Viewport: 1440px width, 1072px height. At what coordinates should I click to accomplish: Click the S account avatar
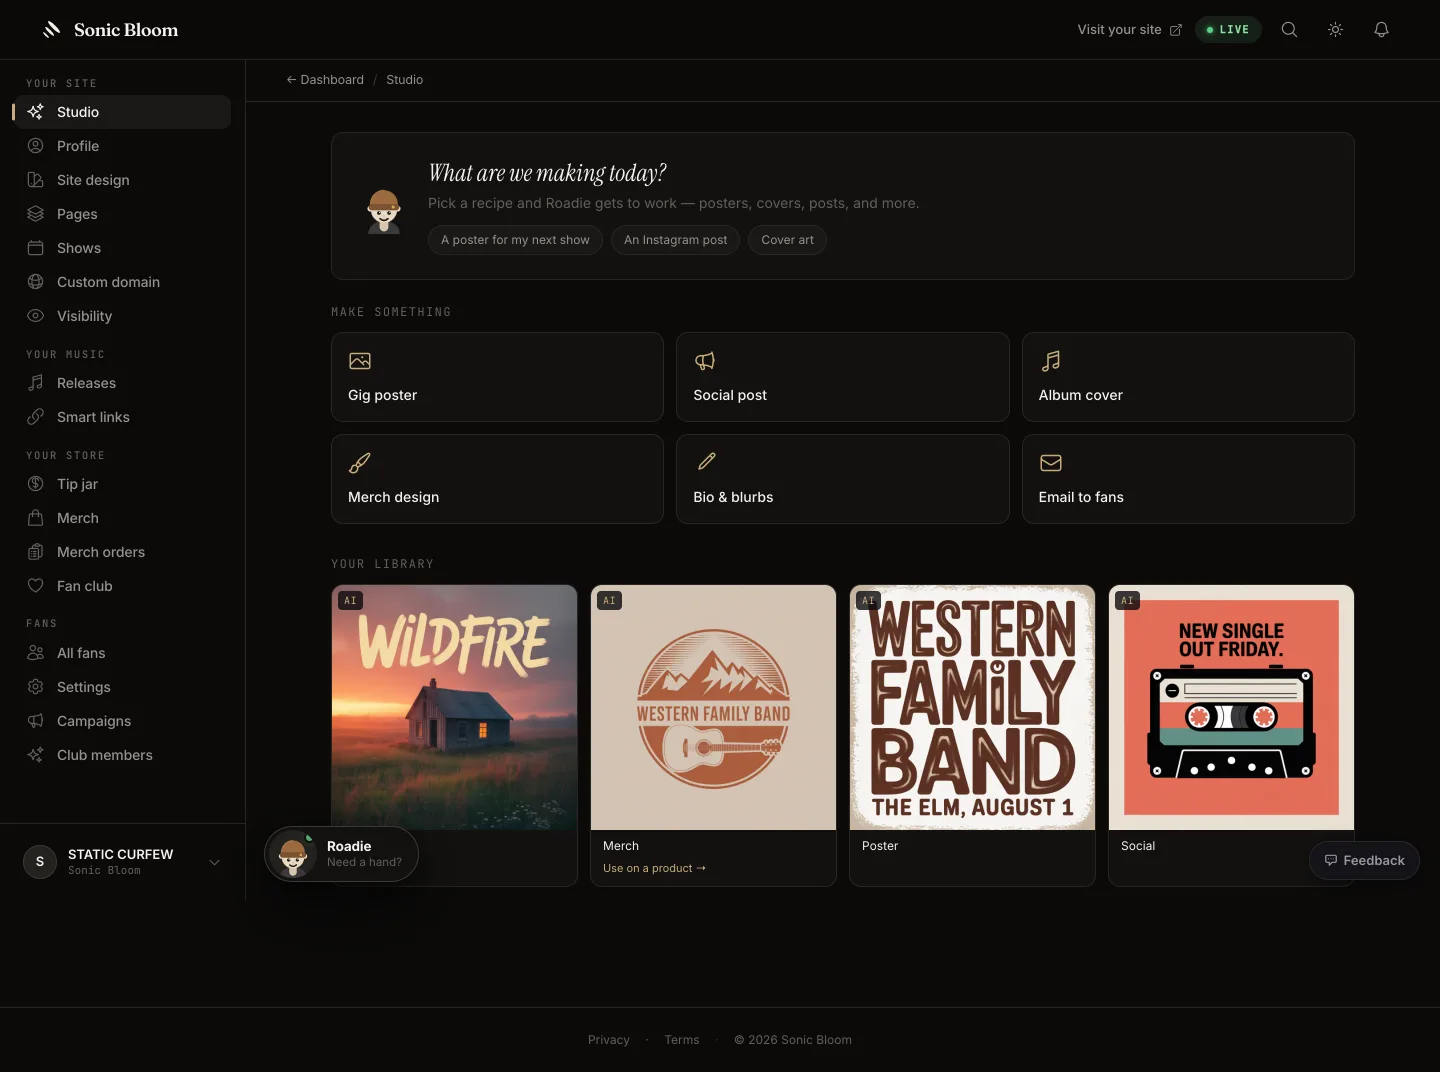point(40,862)
